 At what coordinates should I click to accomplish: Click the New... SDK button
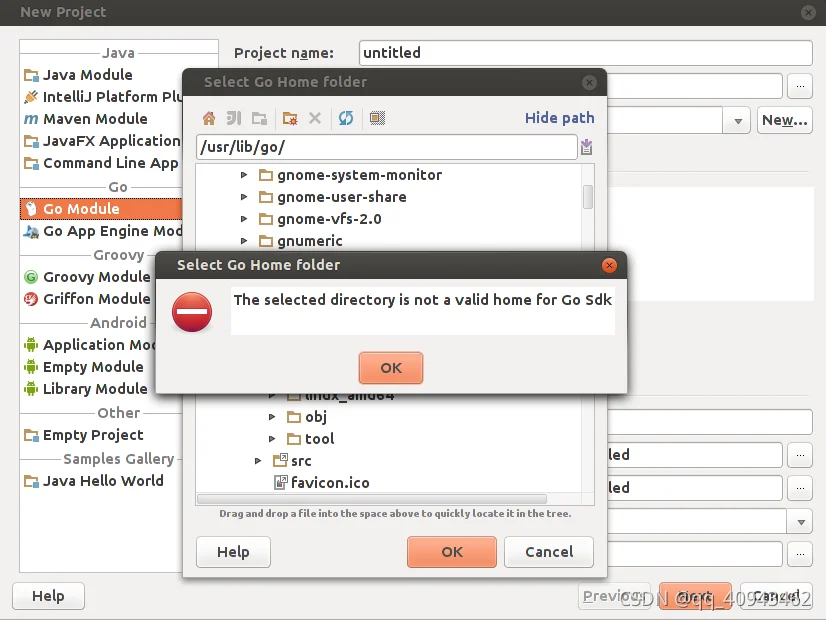(x=784, y=120)
